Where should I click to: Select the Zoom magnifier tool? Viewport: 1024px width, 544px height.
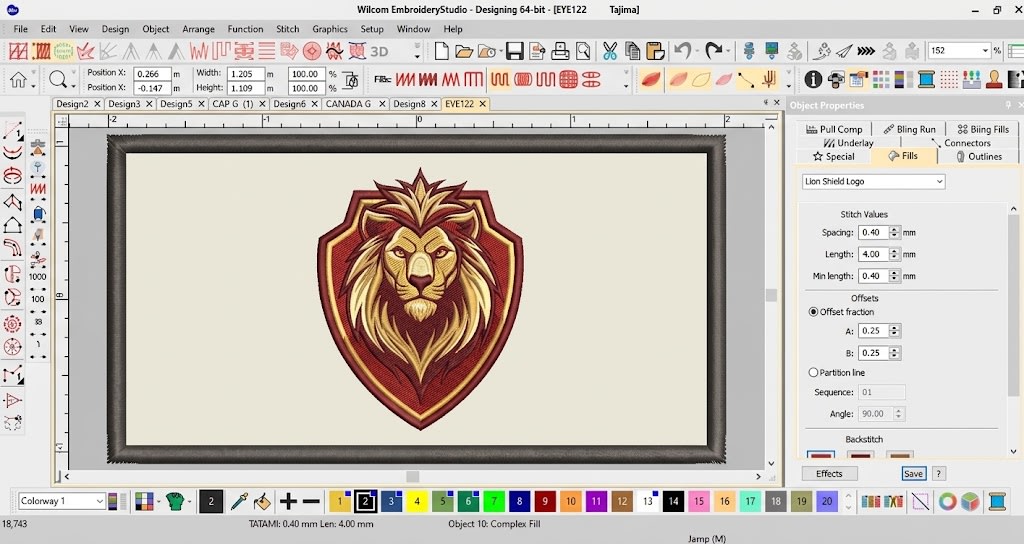(57, 80)
